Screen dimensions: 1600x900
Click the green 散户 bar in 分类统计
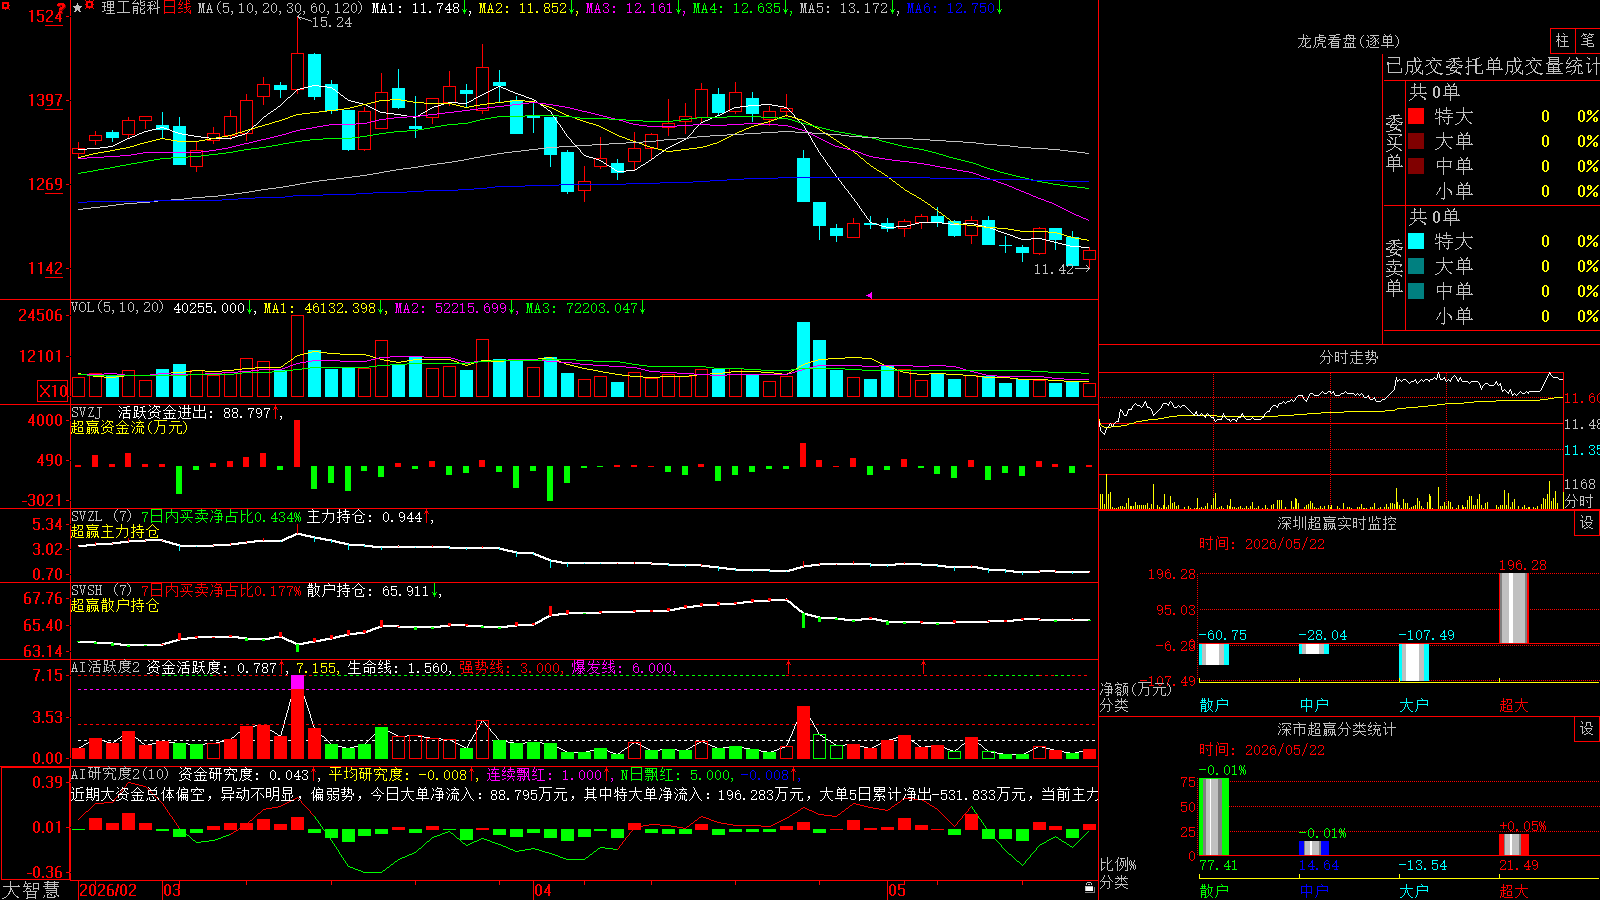click(x=1214, y=817)
